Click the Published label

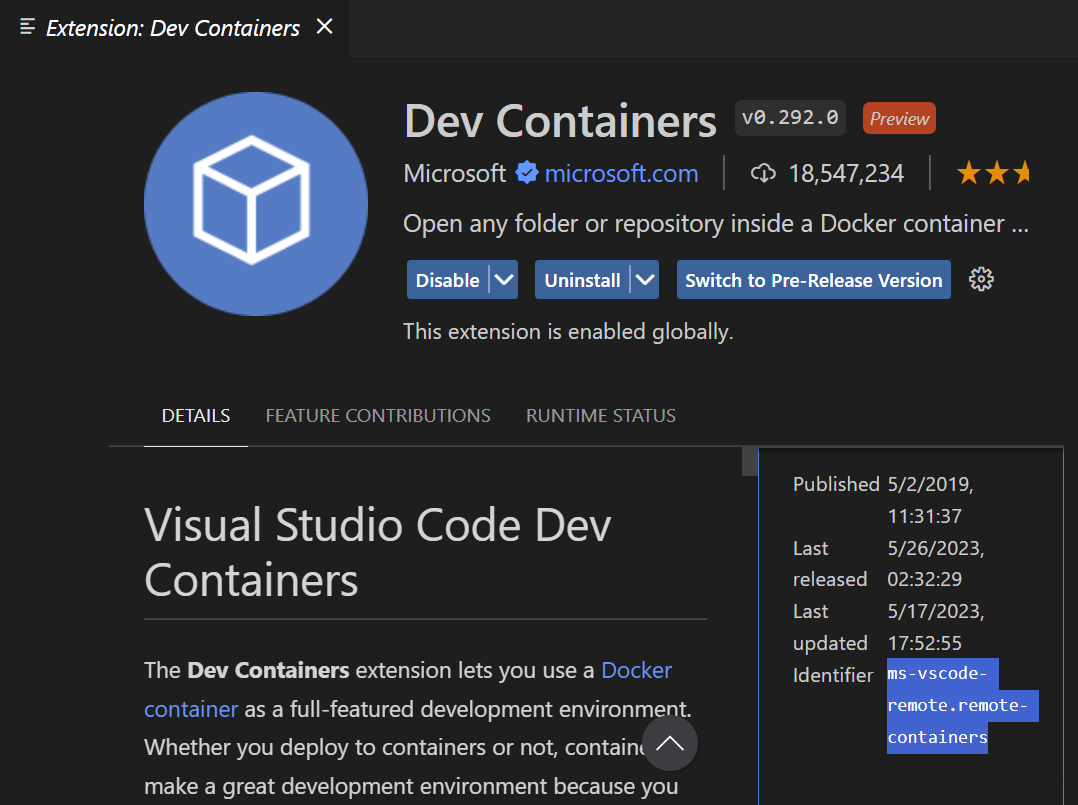coord(836,484)
